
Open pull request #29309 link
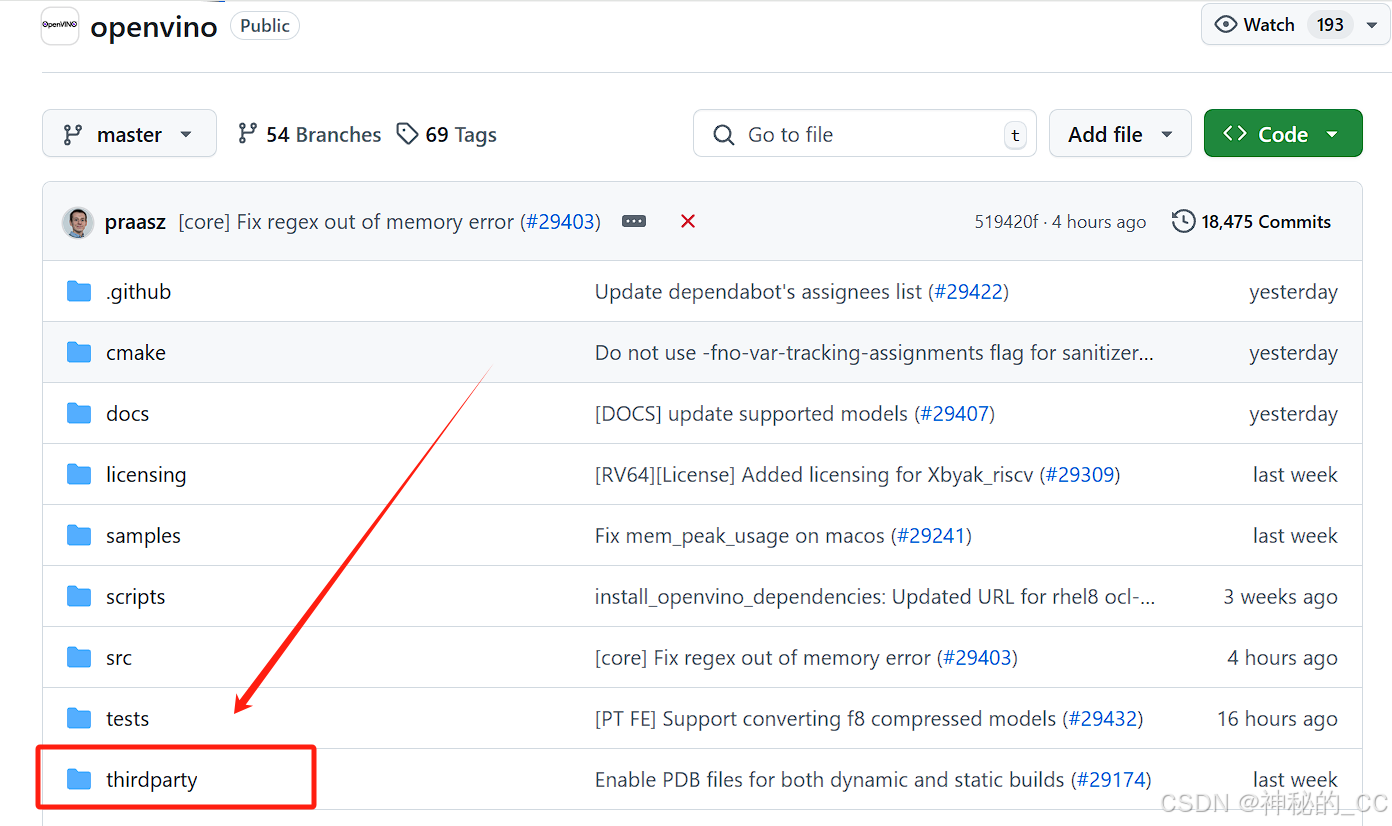coord(1080,475)
